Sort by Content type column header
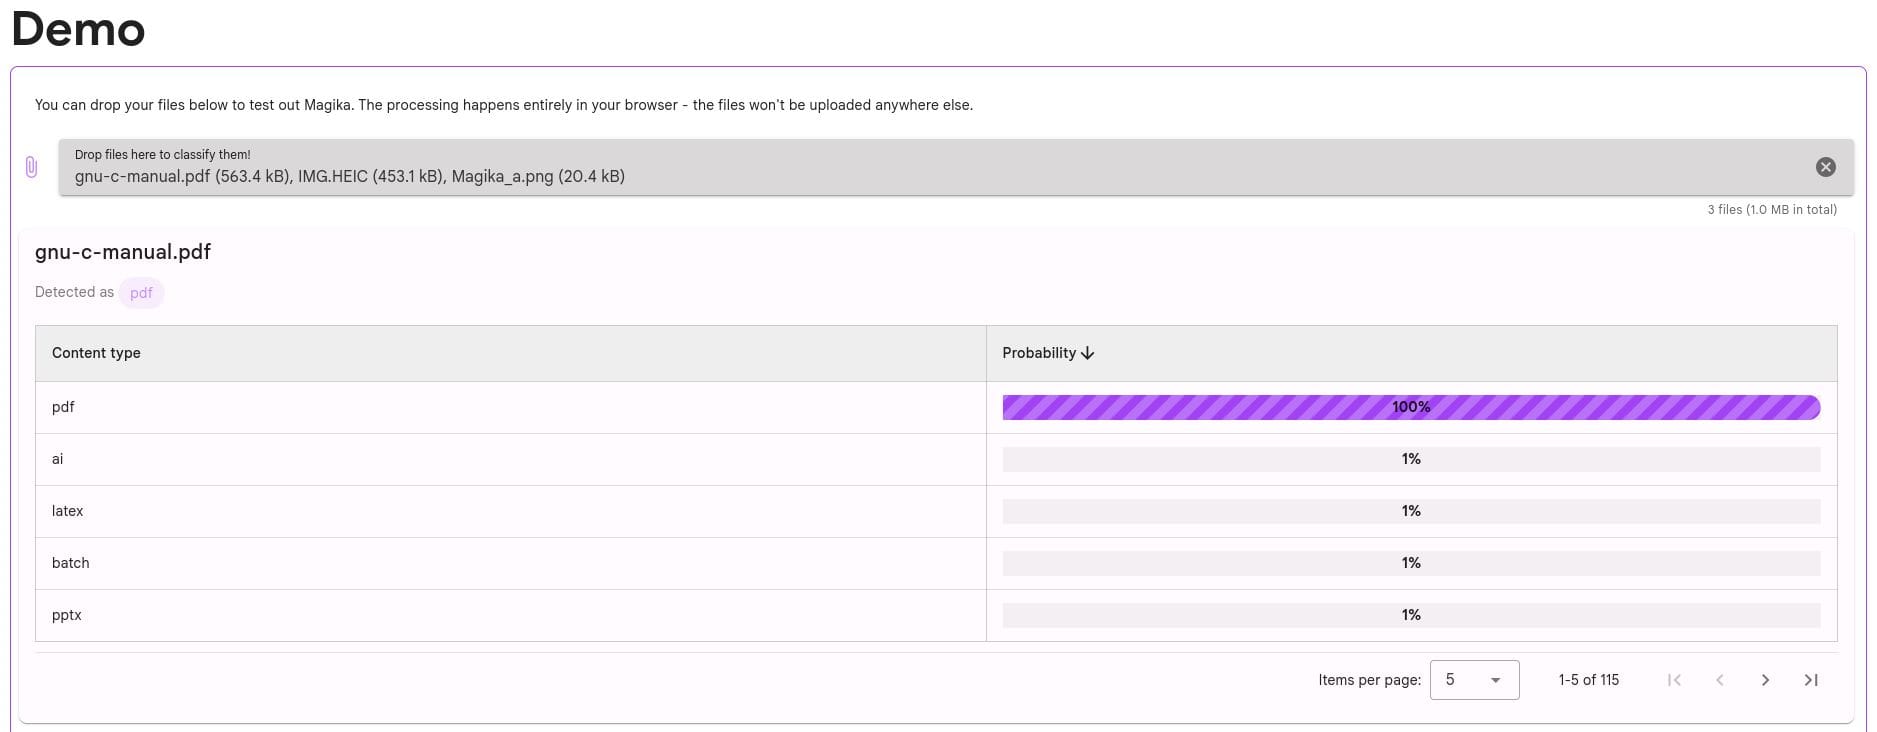1877x732 pixels. 96,353
